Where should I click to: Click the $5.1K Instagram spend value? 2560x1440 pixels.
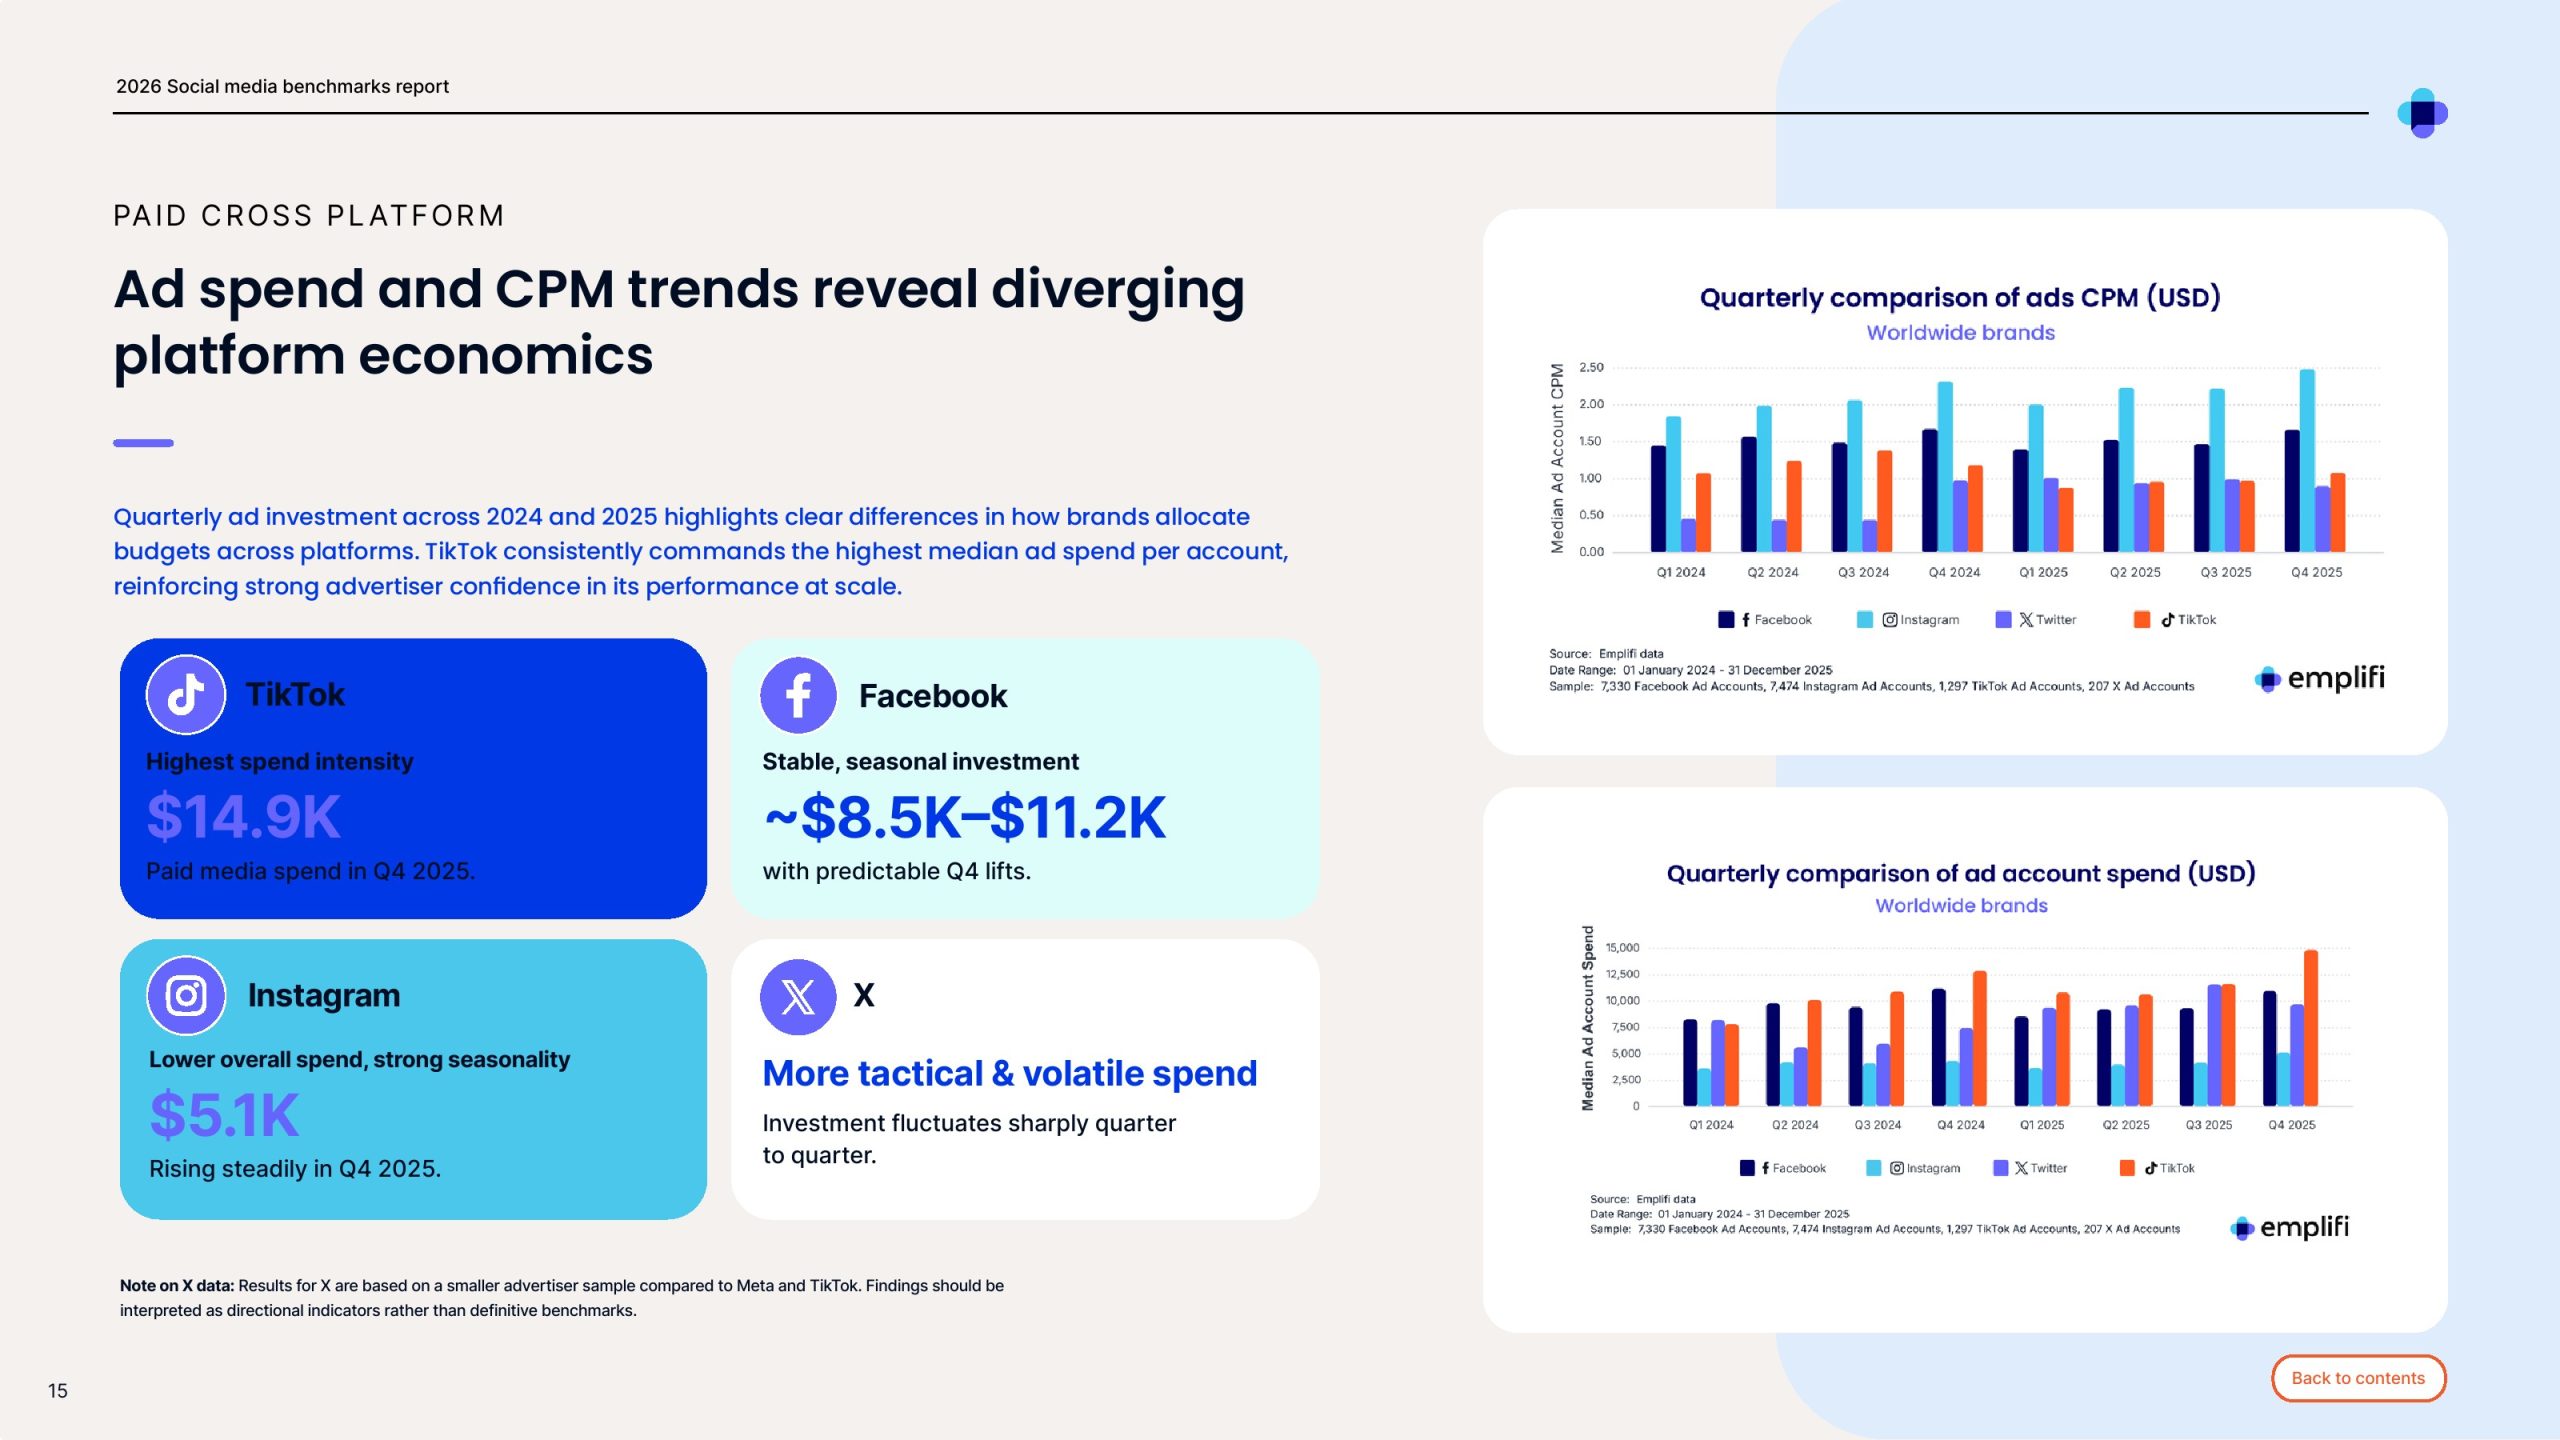click(x=224, y=1115)
